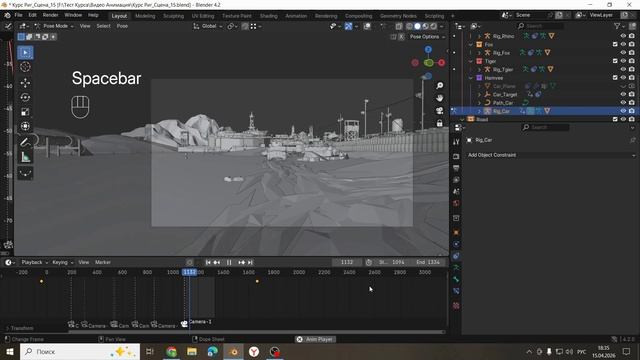Open the Pose Options dropdown

pyautogui.click(x=427, y=37)
